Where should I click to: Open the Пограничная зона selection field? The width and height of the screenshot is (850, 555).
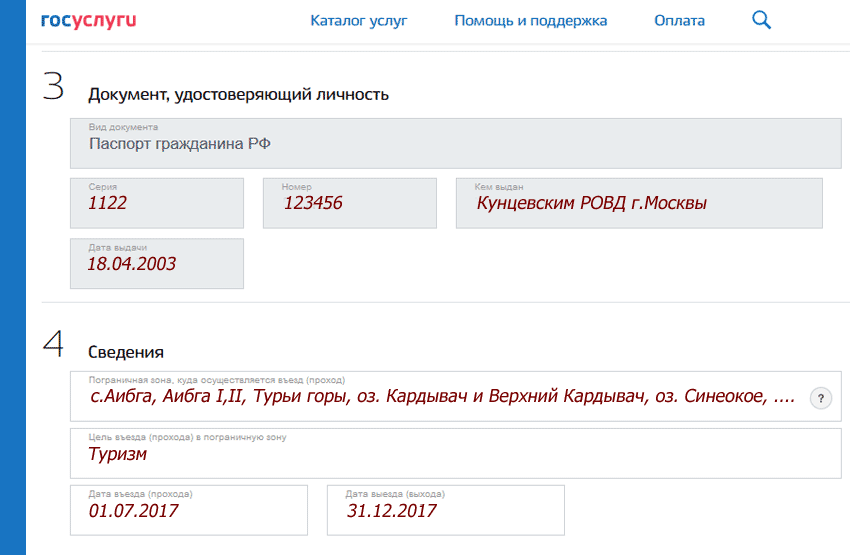[455, 396]
